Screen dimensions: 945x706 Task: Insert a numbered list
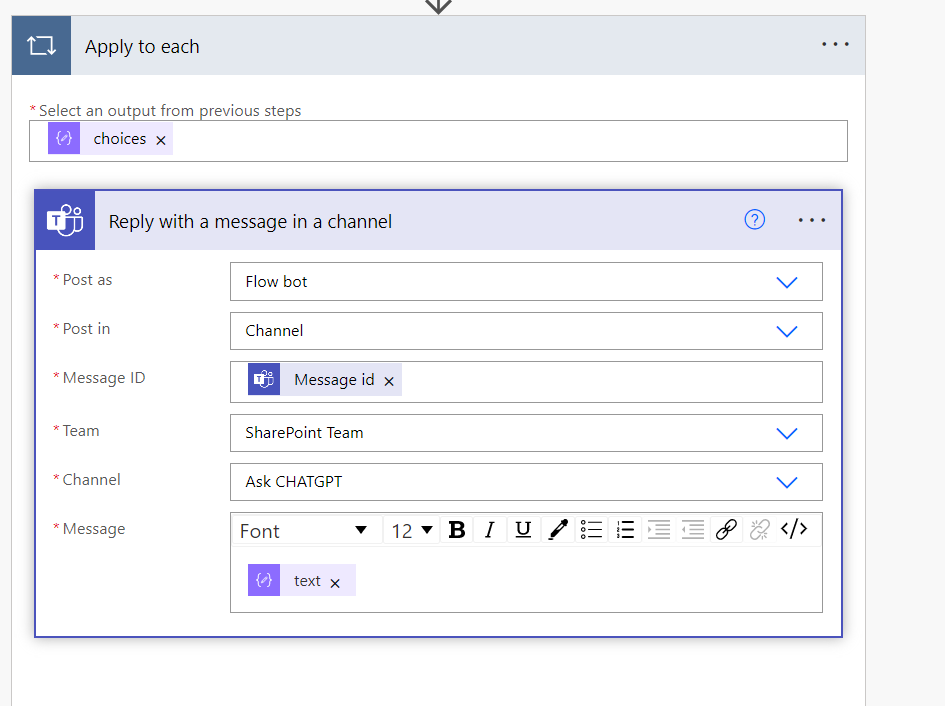[x=625, y=530]
